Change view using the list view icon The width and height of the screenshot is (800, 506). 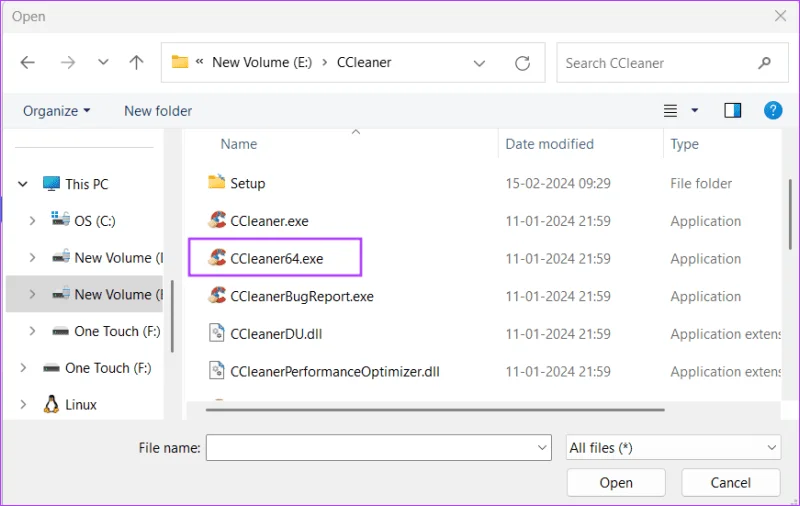coord(670,111)
